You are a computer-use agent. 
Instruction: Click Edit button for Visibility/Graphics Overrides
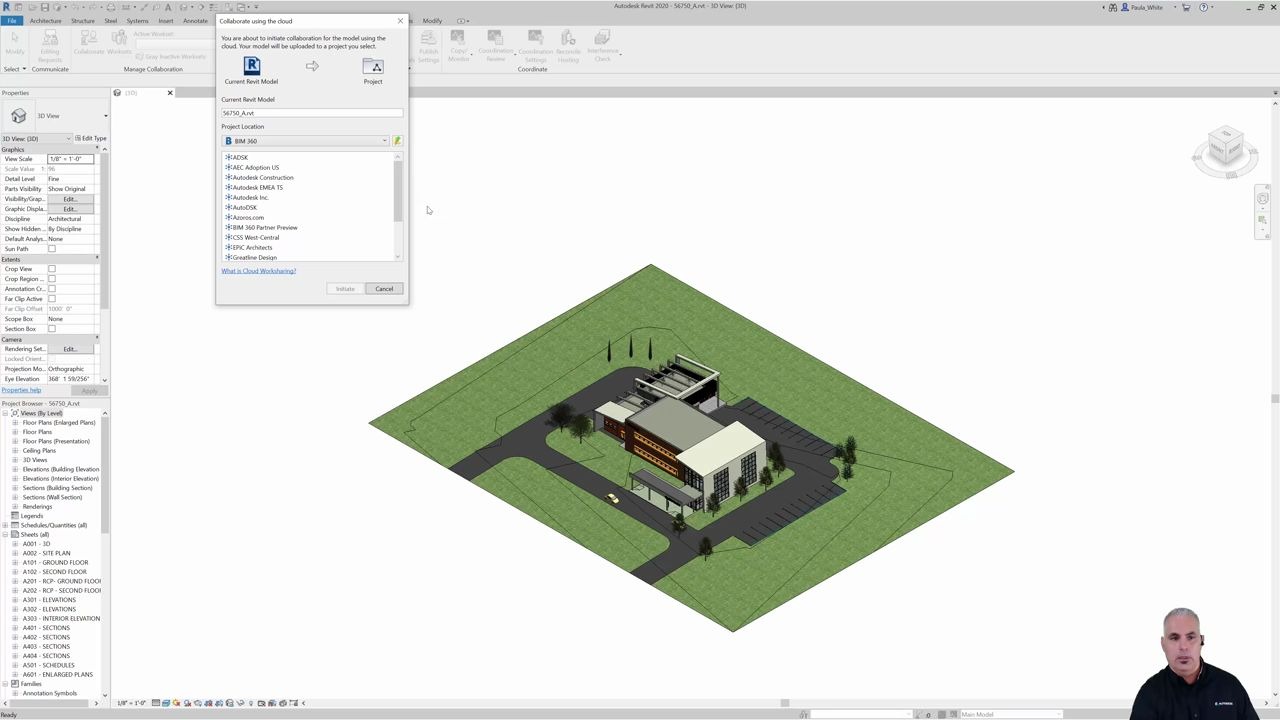69,199
